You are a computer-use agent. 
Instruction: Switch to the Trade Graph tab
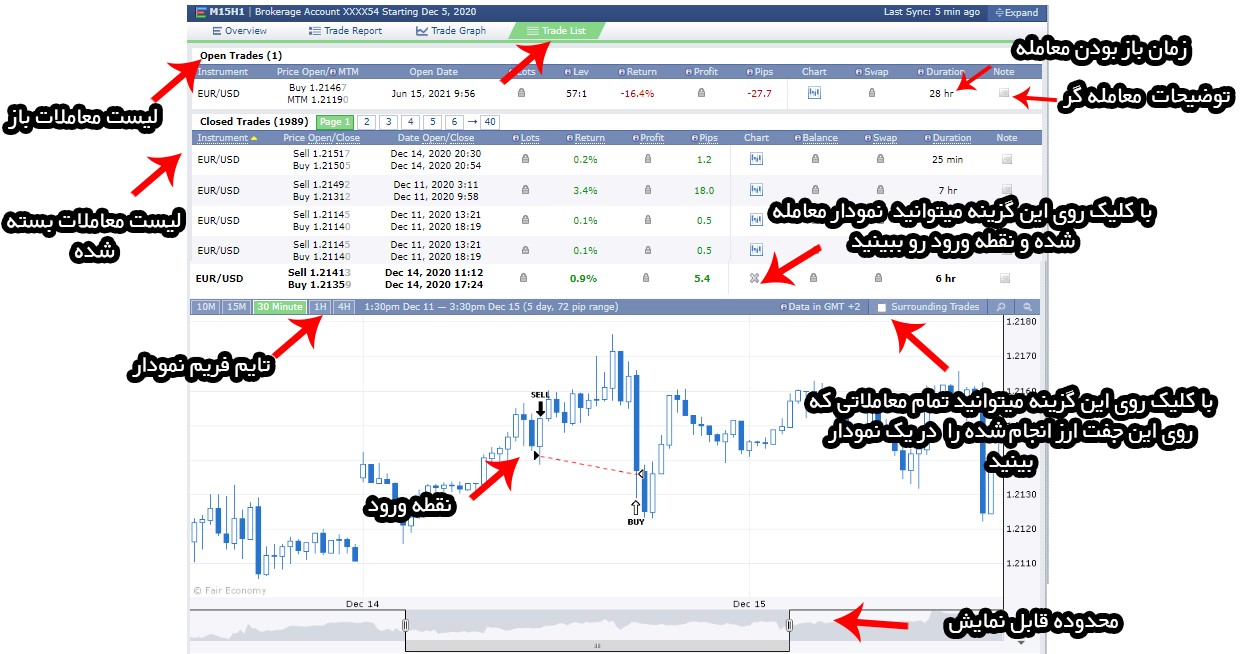click(451, 31)
